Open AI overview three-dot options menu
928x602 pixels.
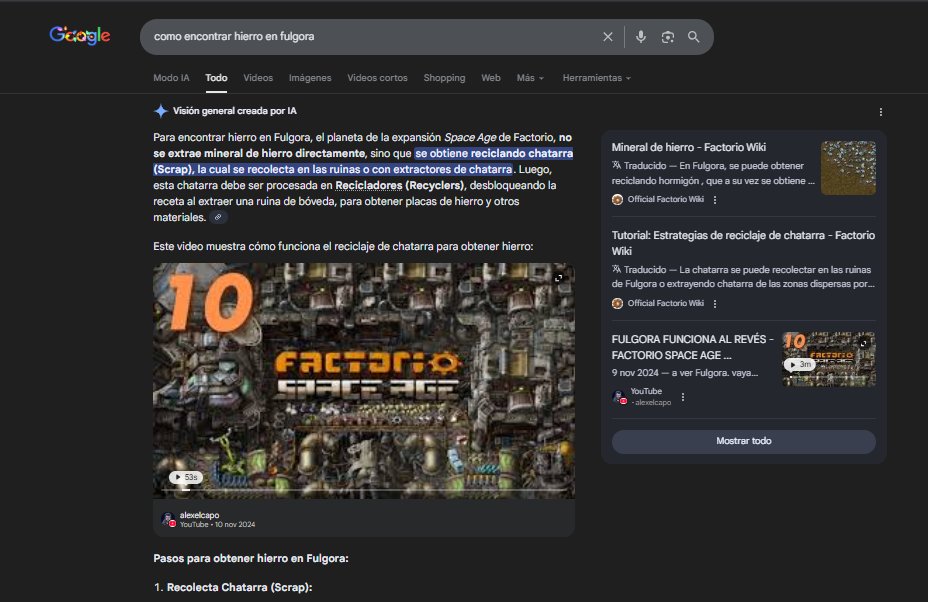pyautogui.click(x=881, y=112)
